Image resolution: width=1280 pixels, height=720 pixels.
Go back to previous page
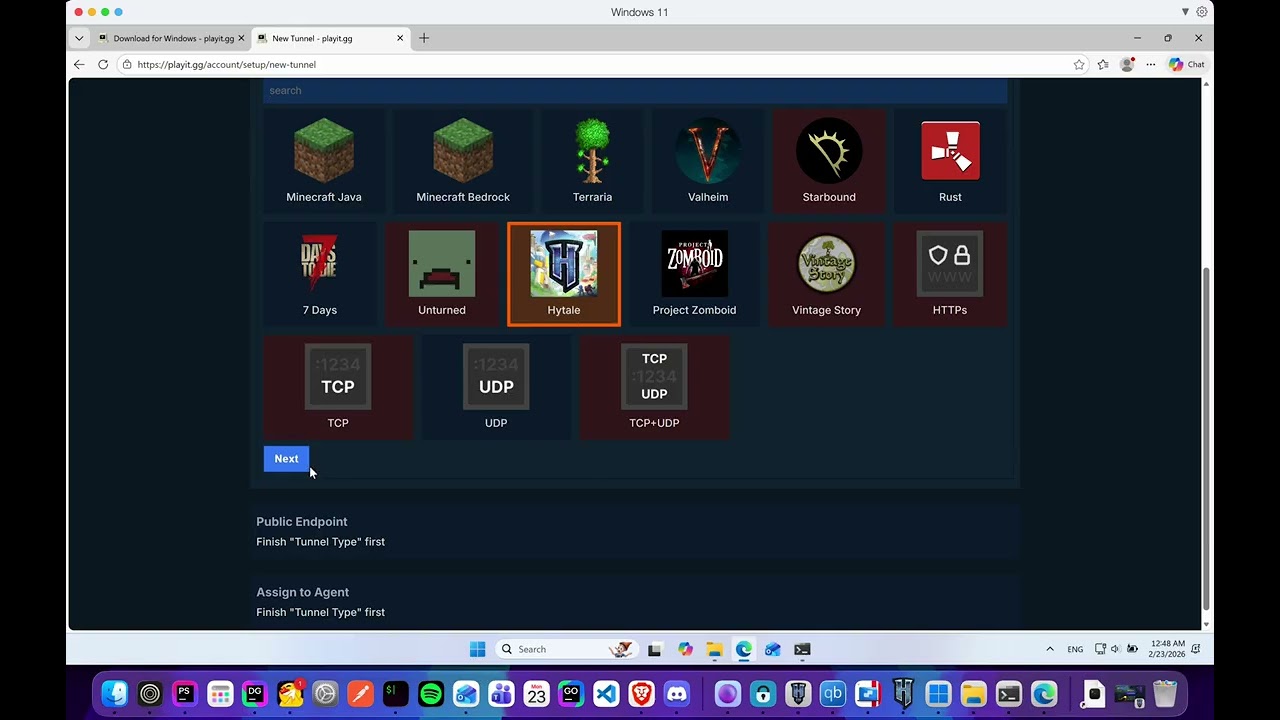click(x=79, y=64)
